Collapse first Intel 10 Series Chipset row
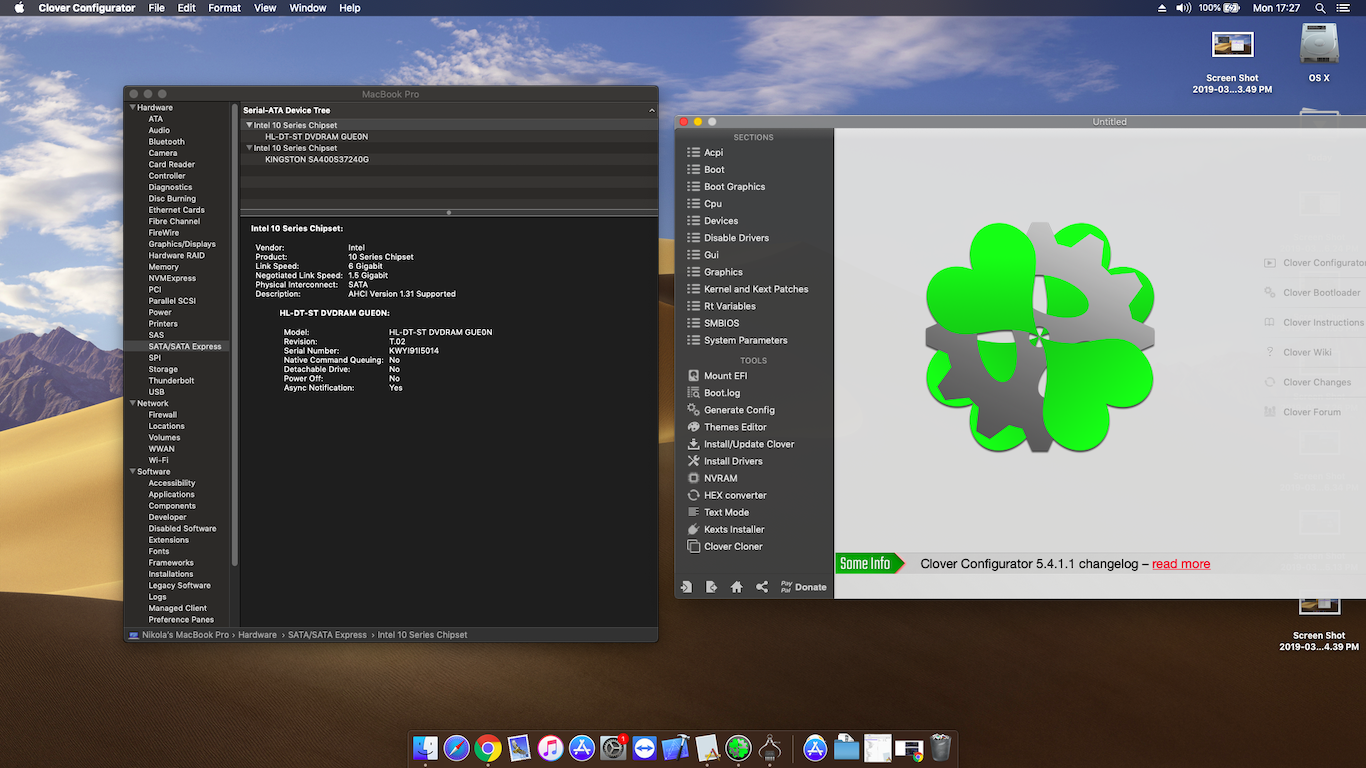 [x=249, y=126]
